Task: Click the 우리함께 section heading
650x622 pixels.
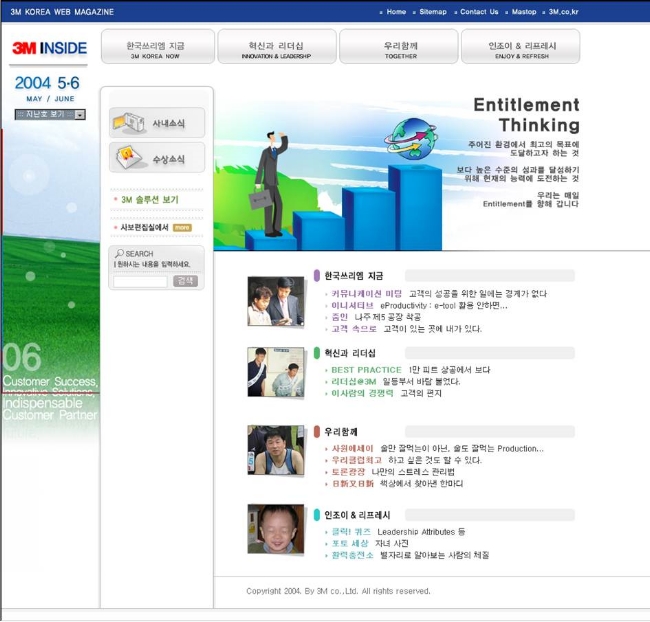Action: [341, 432]
